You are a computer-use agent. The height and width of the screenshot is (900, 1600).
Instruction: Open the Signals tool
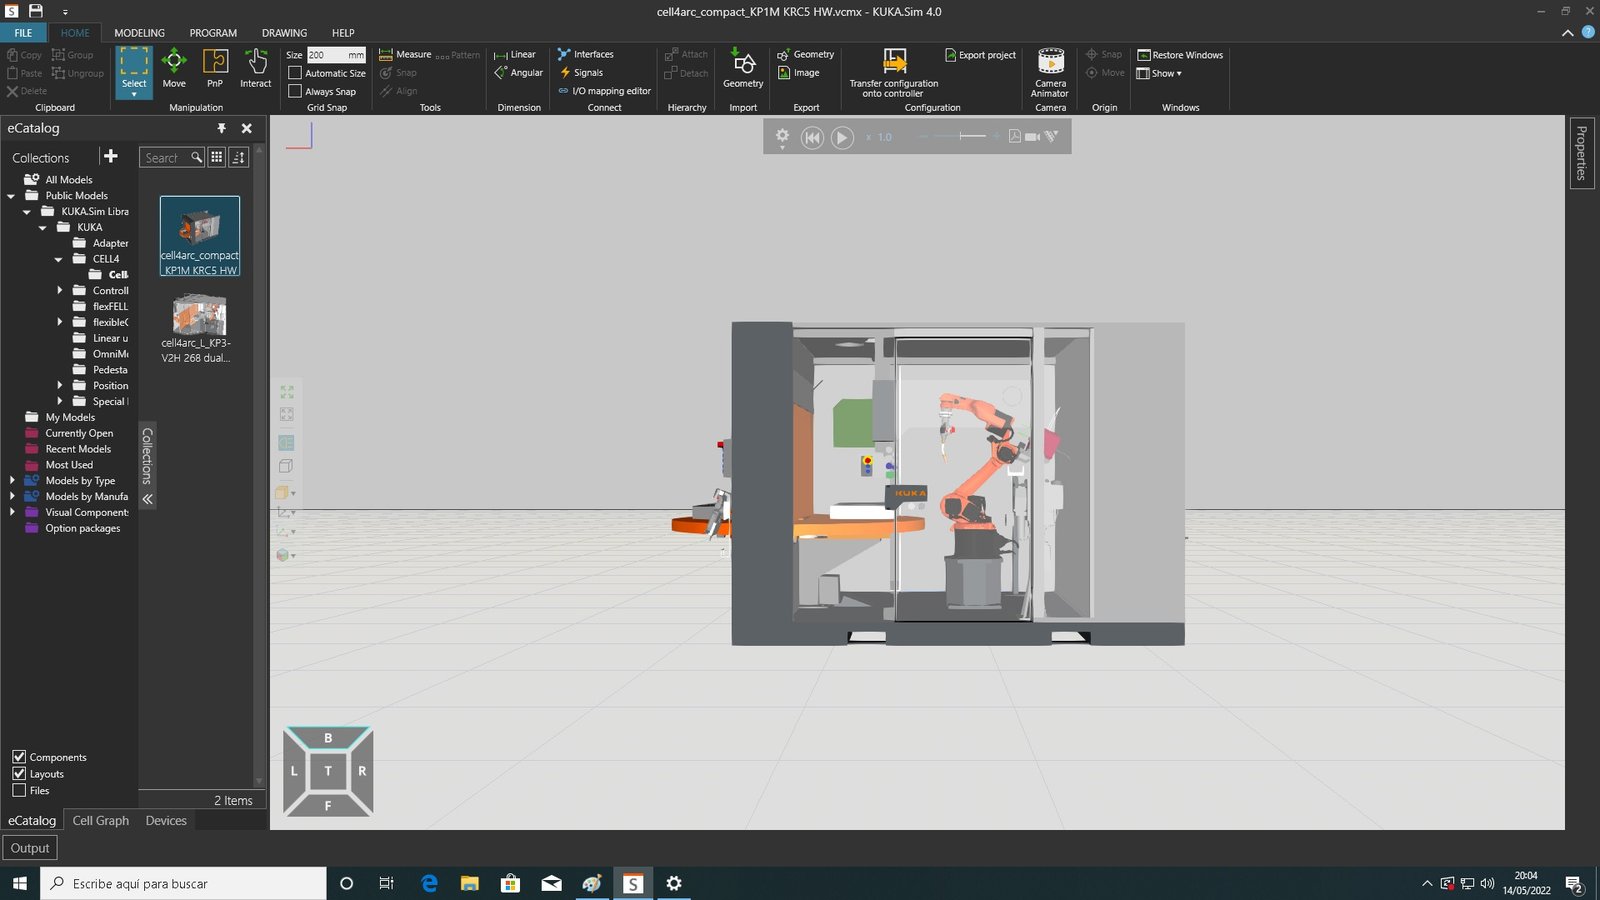pos(581,73)
